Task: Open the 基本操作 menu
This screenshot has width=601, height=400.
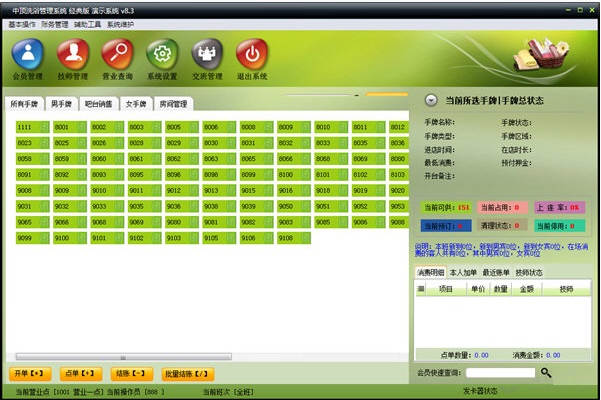Action: click(x=24, y=23)
